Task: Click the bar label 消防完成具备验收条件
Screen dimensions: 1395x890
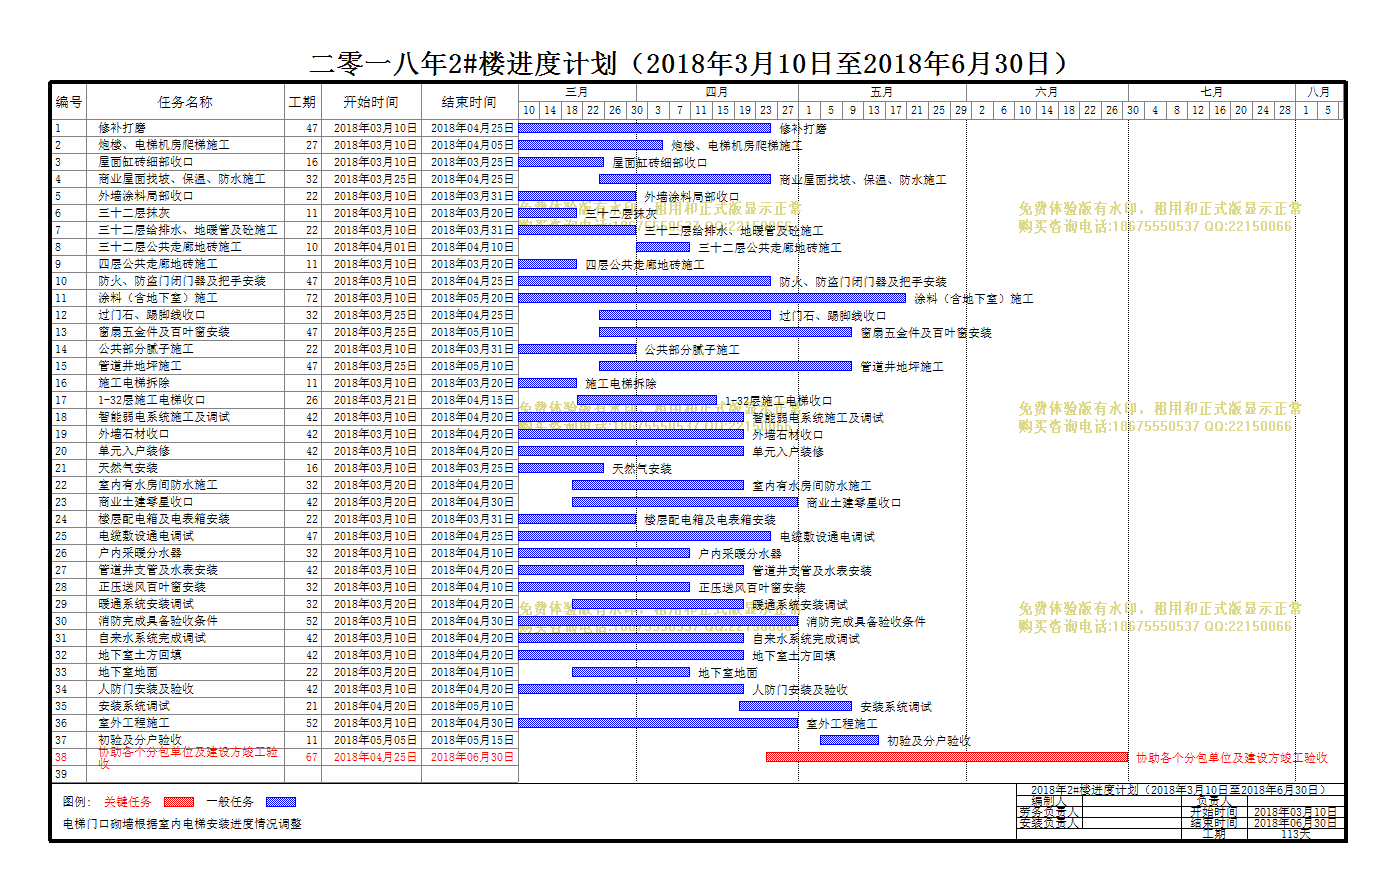Action: [x=866, y=621]
